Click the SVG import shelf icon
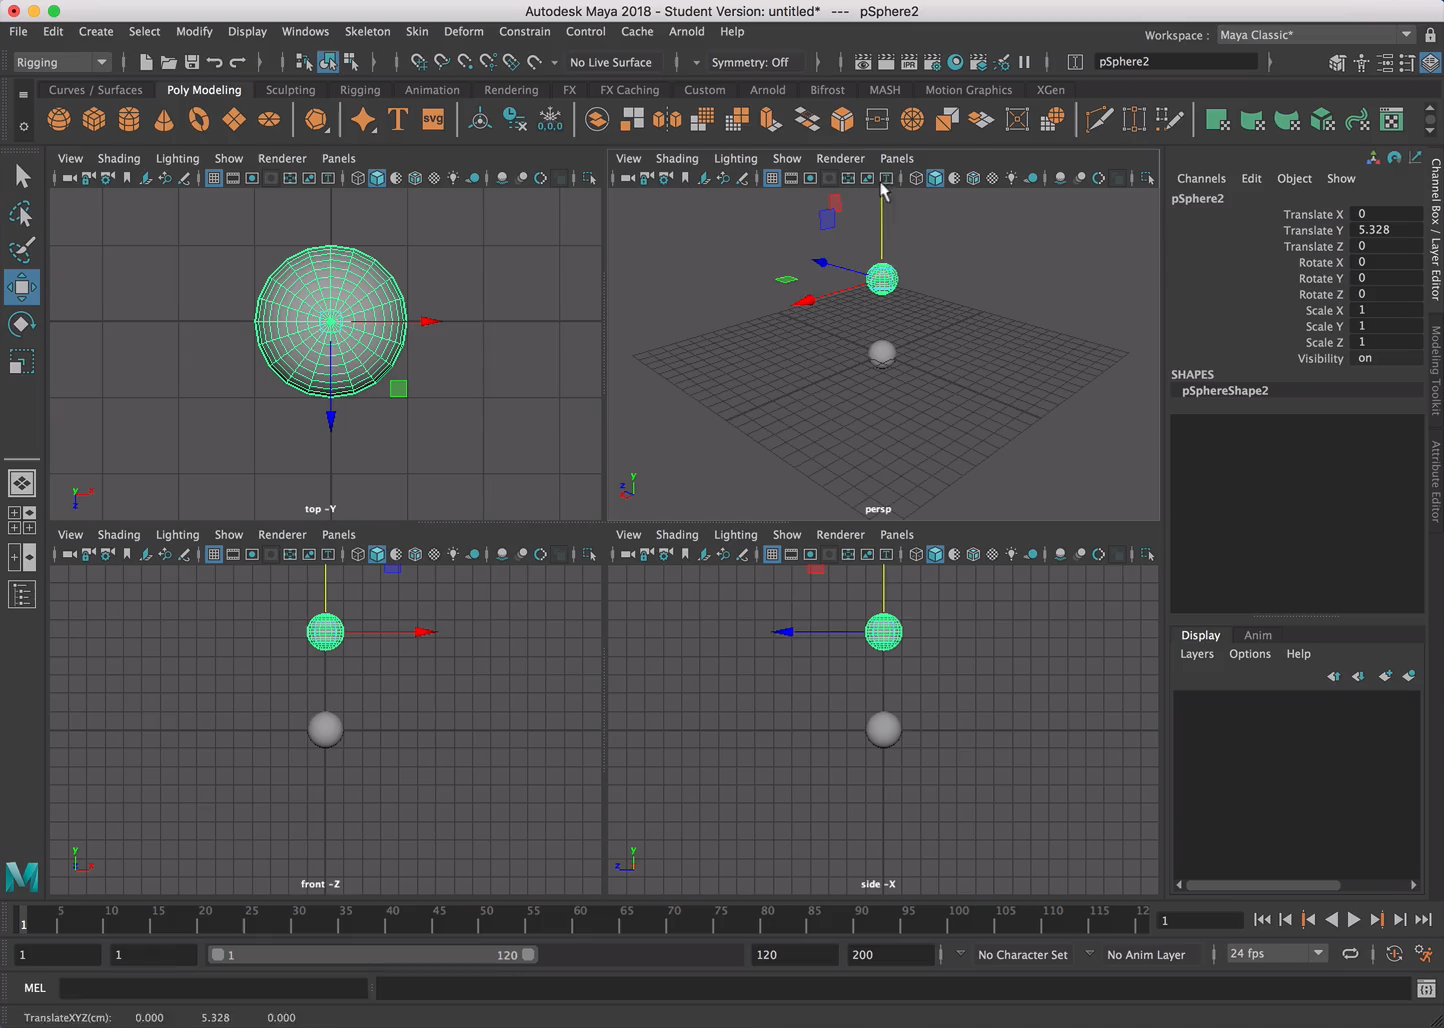 tap(433, 120)
